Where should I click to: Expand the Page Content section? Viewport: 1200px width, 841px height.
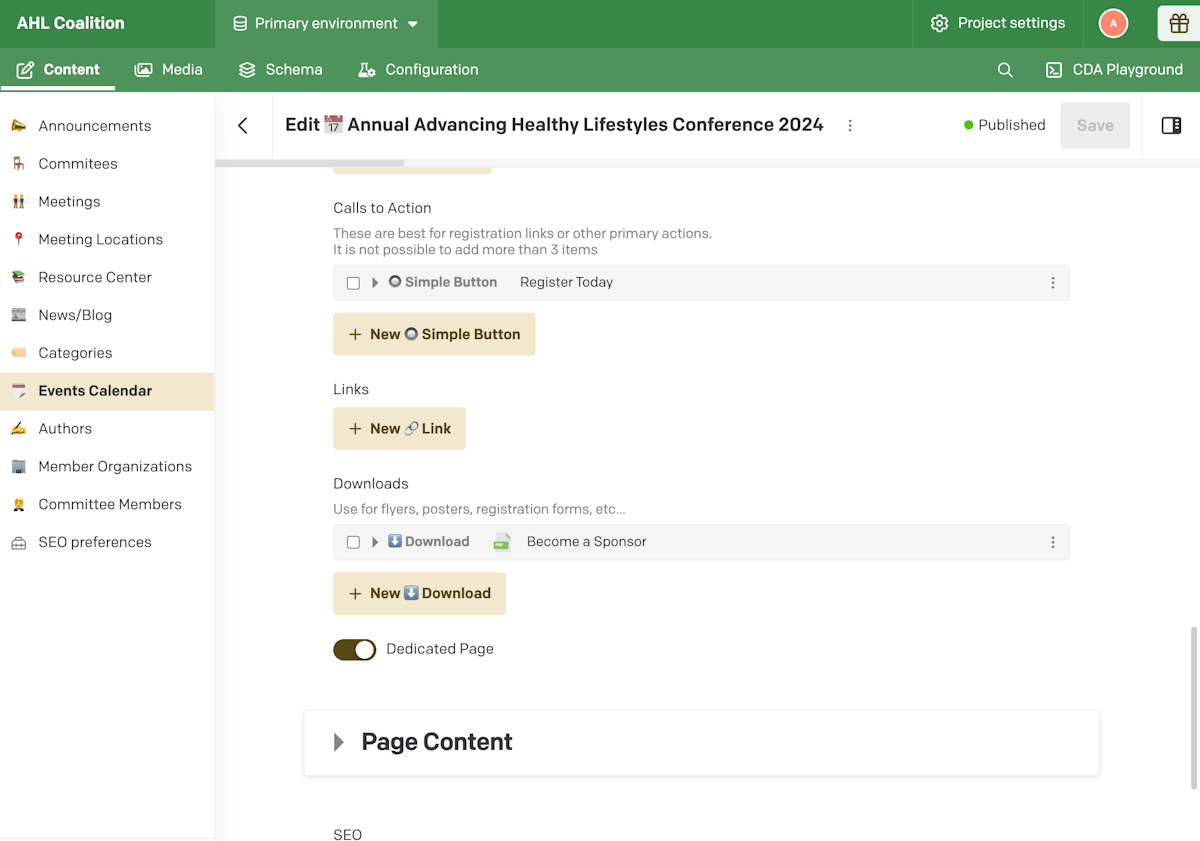coord(339,742)
